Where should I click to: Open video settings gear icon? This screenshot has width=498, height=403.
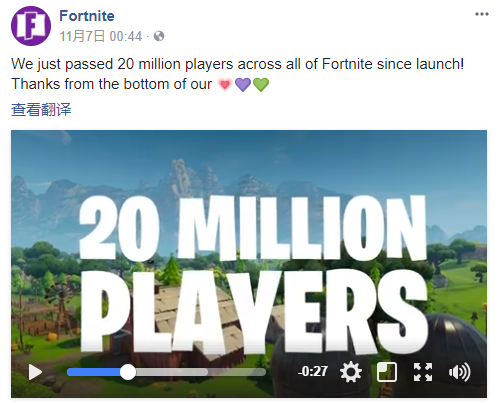351,372
